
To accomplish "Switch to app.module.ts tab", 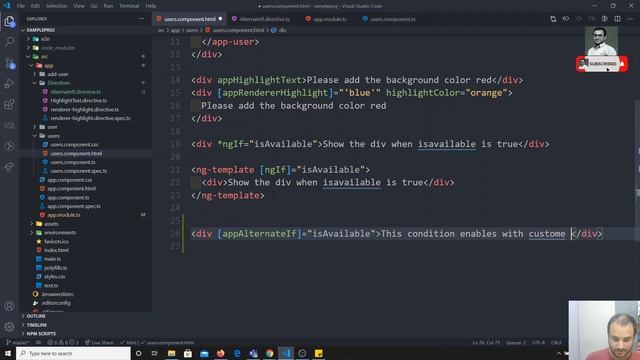I will click(326, 19).
